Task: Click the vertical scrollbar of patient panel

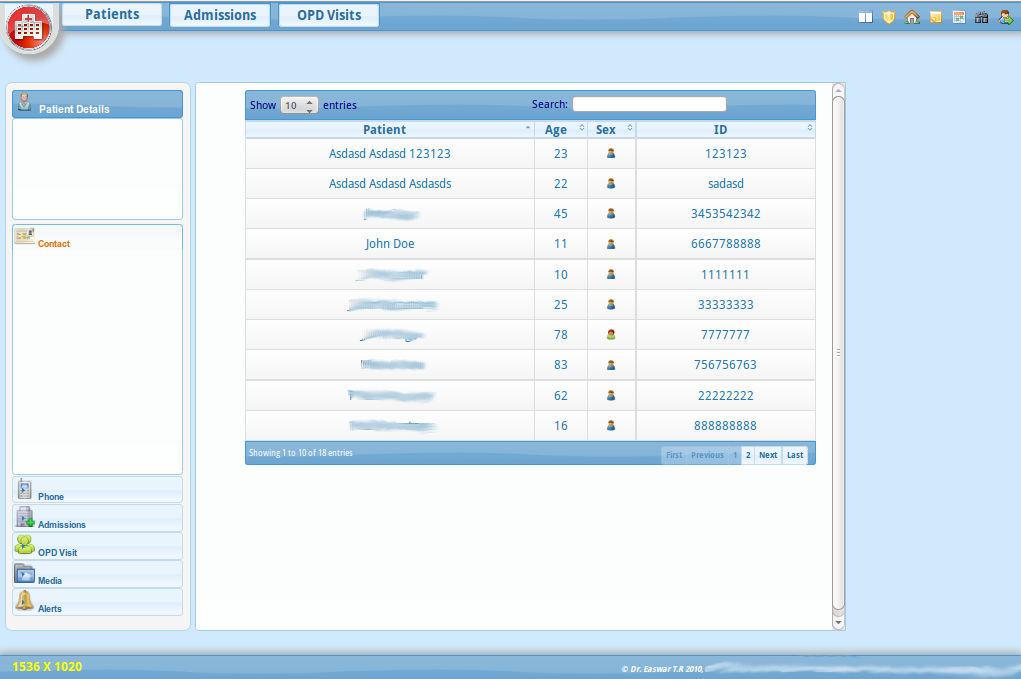Action: [838, 352]
